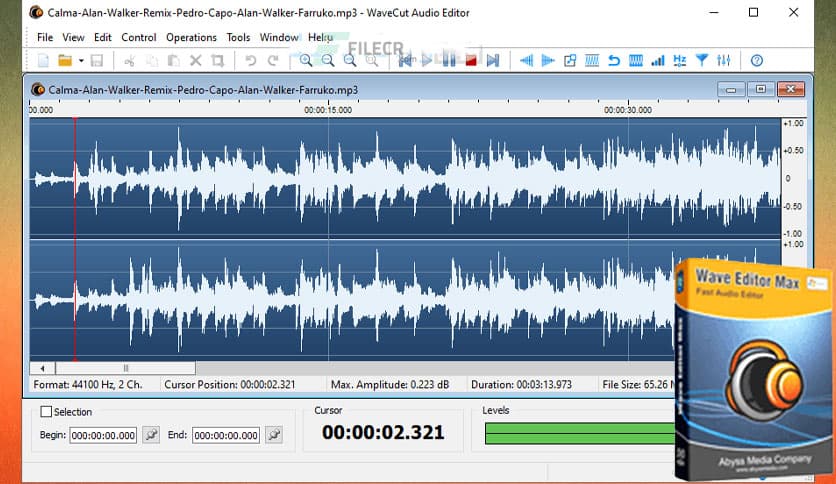The width and height of the screenshot is (836, 484).
Task: Click the green Levels meter bar
Action: (x=580, y=433)
